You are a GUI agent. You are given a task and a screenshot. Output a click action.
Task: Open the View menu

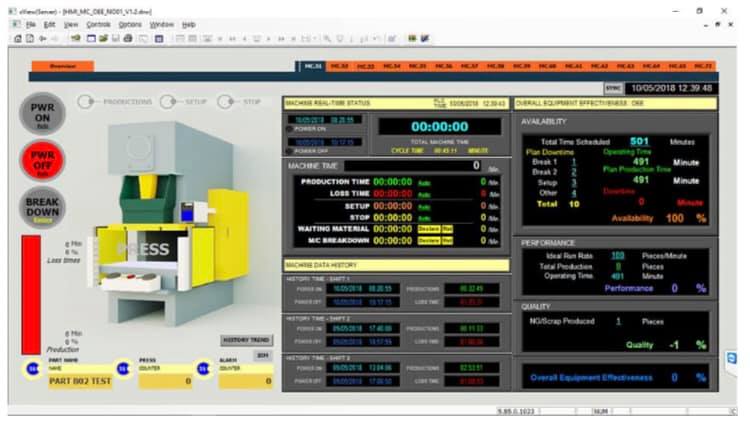(71, 24)
